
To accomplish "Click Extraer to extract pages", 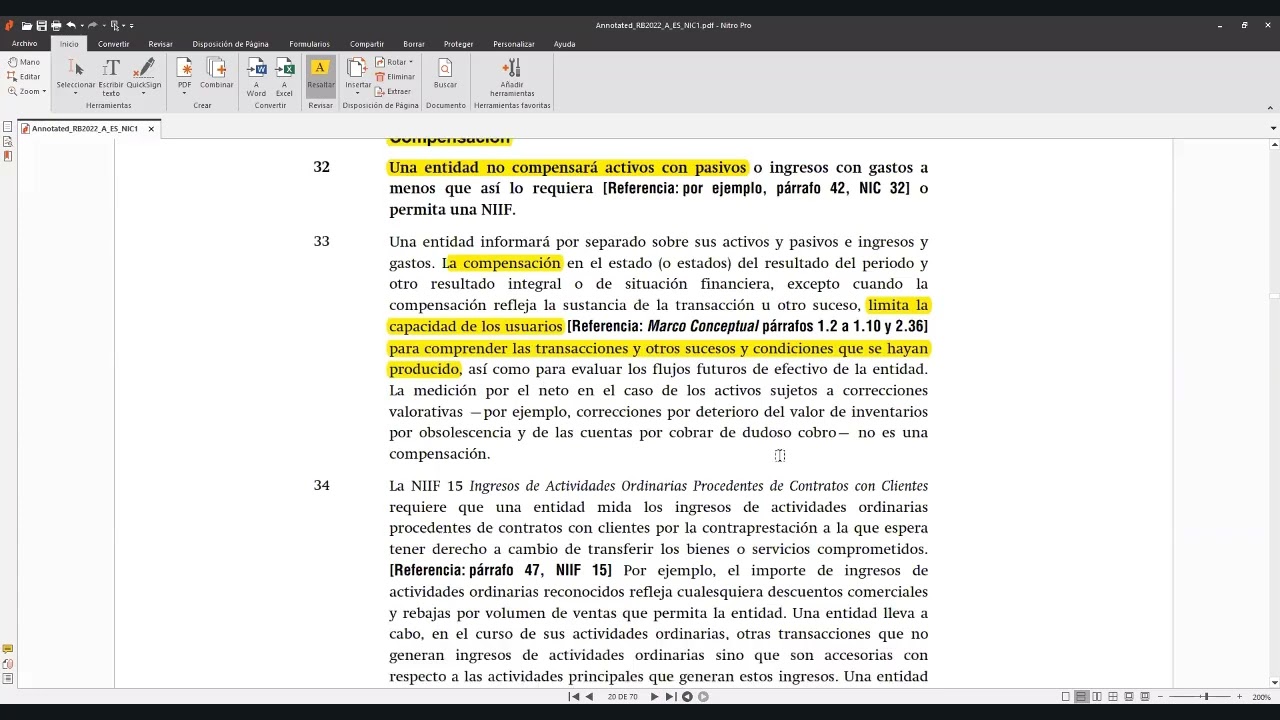I will 393,91.
